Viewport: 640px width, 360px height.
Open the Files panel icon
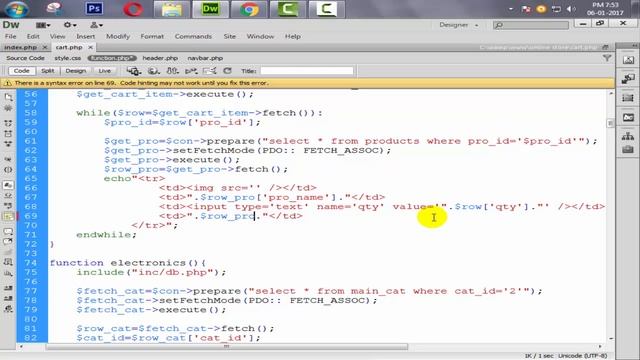coord(628,136)
